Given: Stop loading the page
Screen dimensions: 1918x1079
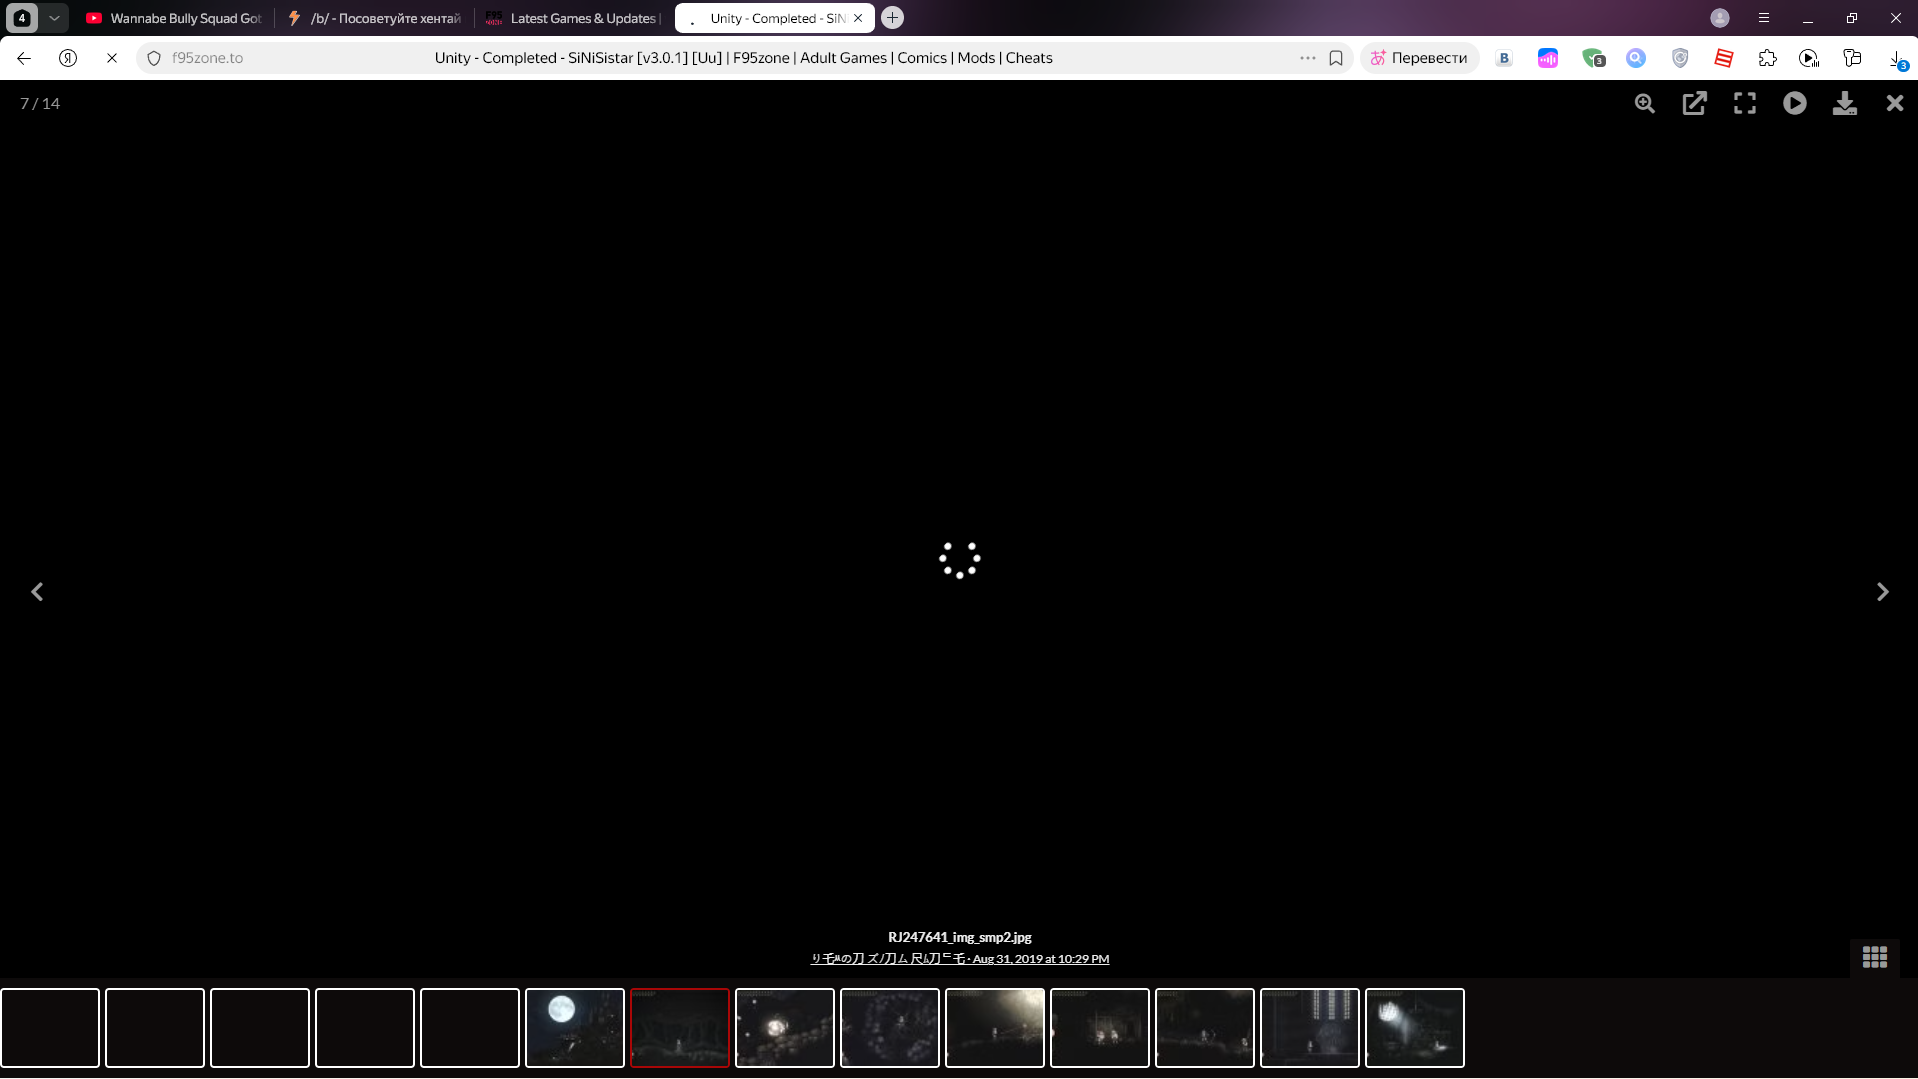Looking at the screenshot, I should [x=112, y=58].
